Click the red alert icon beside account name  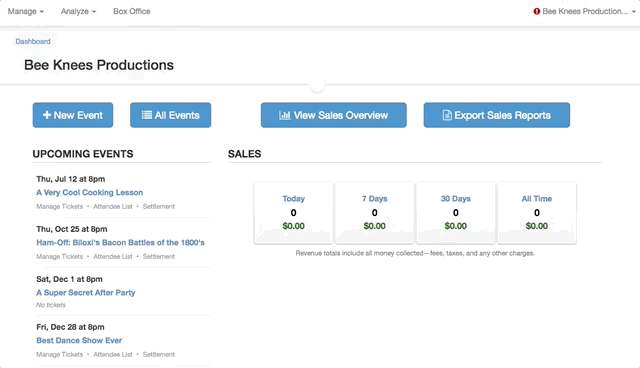point(537,11)
